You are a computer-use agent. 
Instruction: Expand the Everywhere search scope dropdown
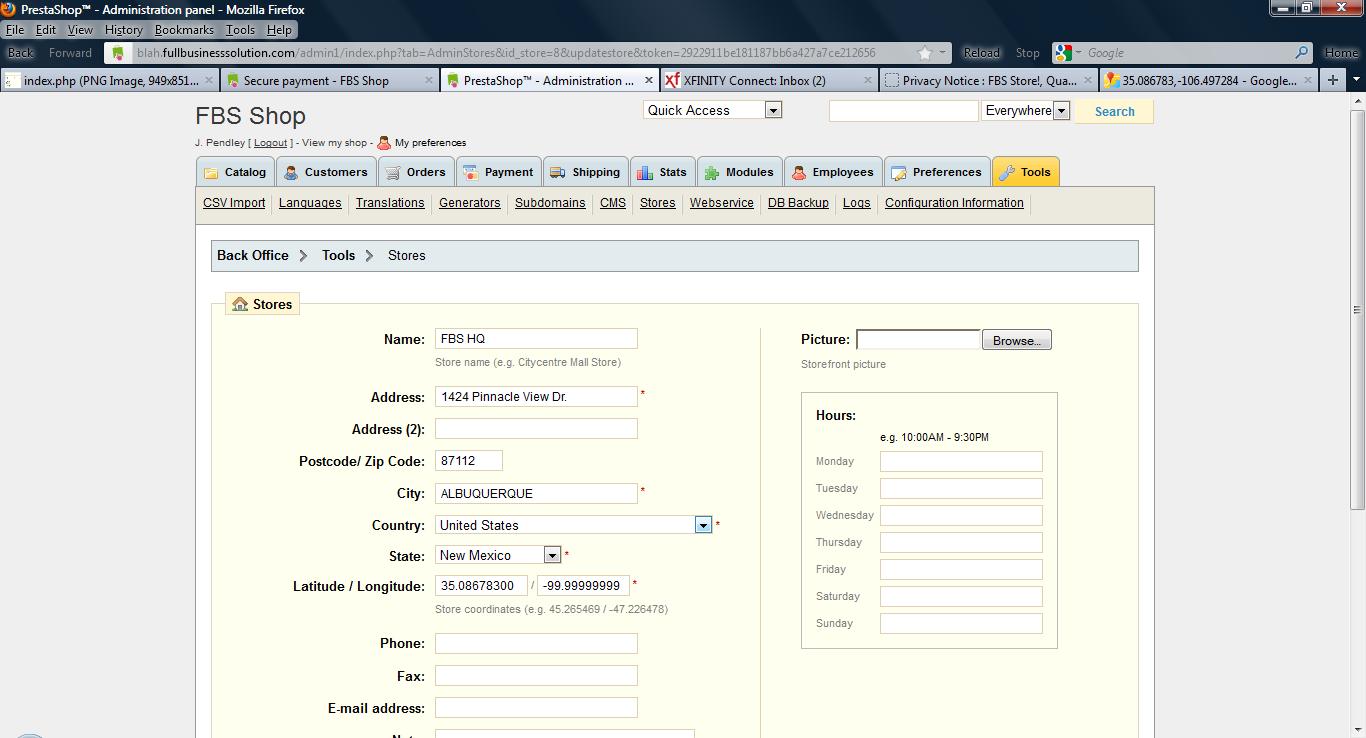pos(1062,111)
